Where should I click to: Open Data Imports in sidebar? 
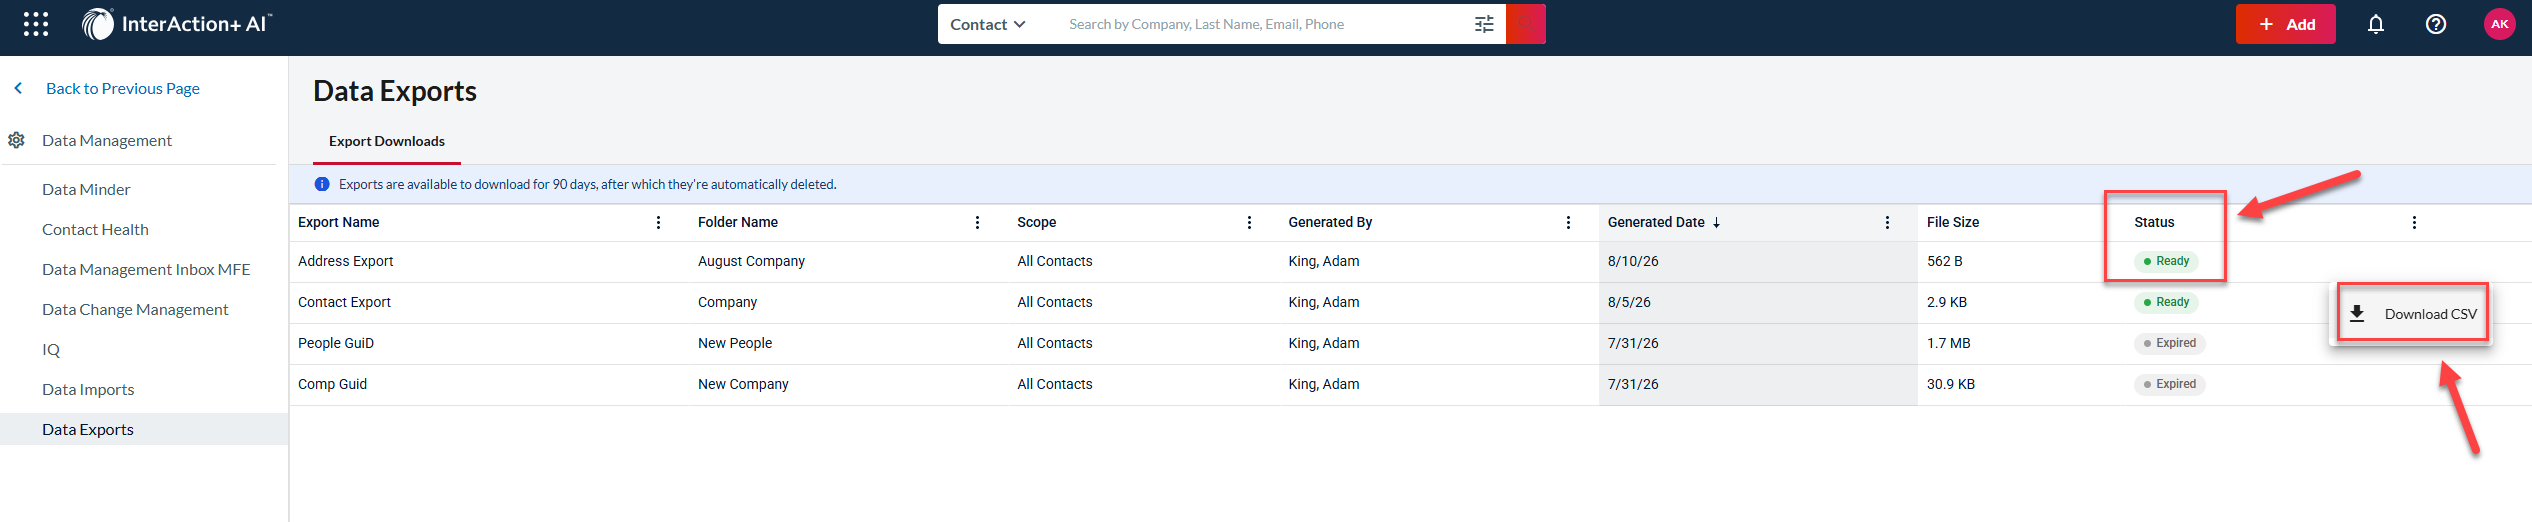pyautogui.click(x=88, y=389)
